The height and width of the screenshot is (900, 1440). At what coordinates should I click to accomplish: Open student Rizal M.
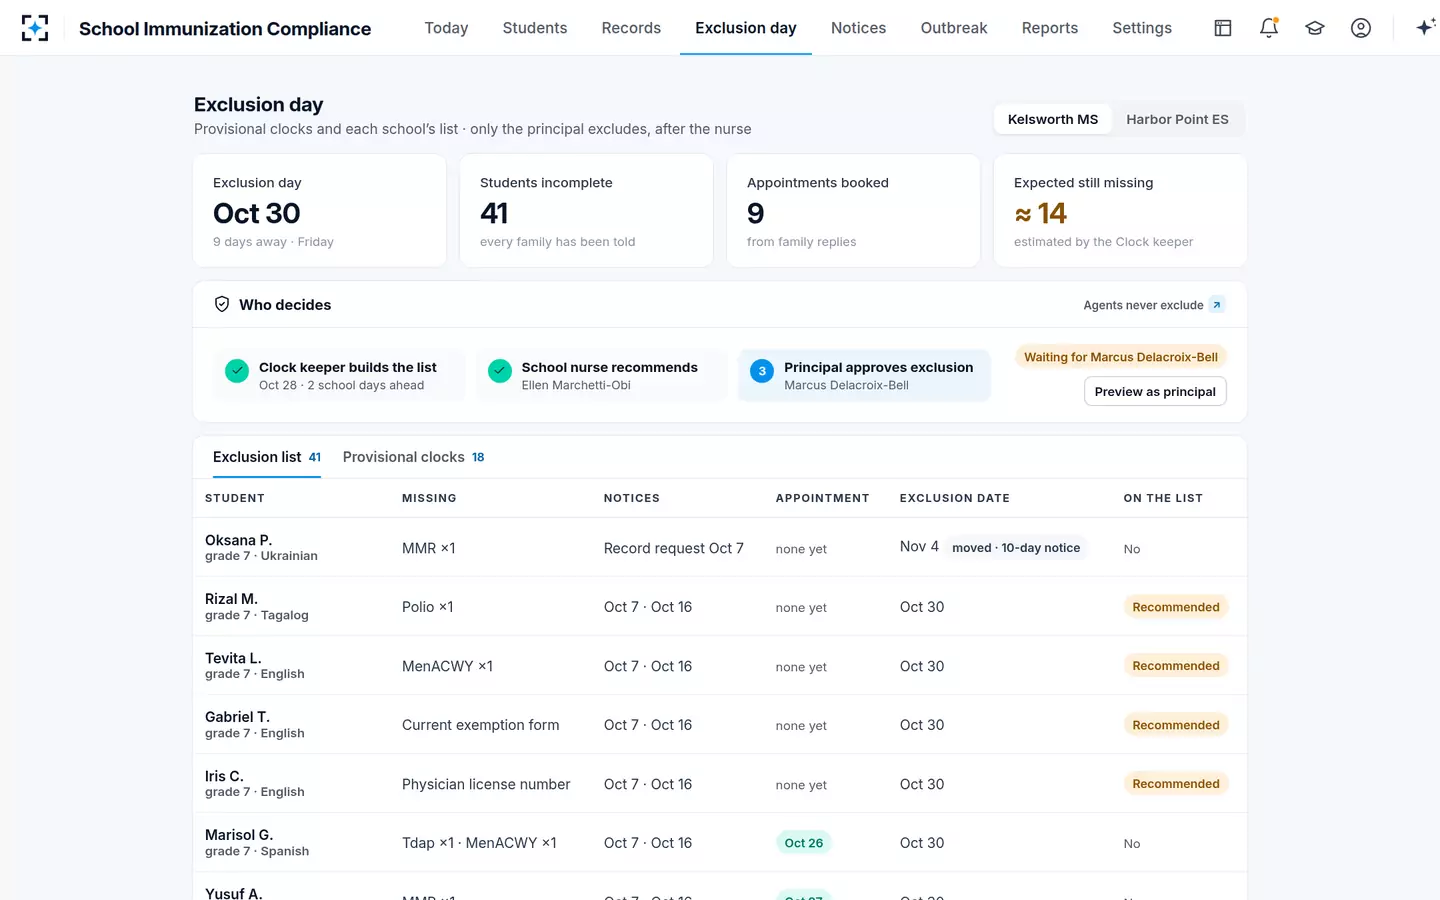point(231,599)
